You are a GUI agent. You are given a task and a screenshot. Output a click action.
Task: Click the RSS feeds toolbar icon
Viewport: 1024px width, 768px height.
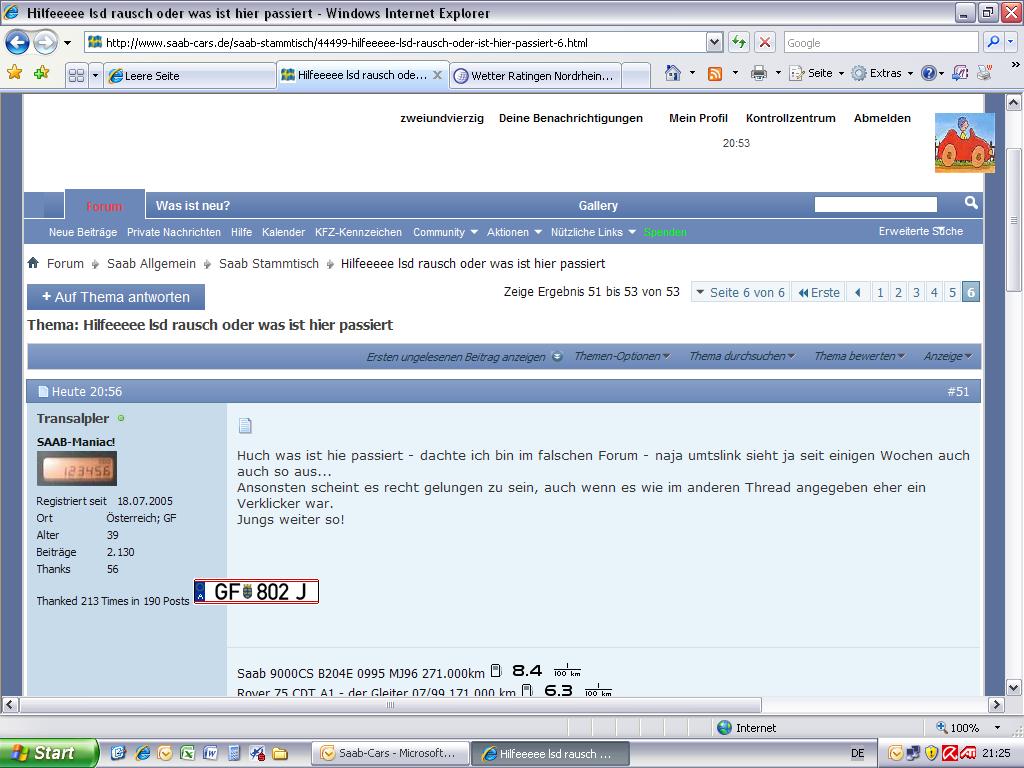coord(715,74)
